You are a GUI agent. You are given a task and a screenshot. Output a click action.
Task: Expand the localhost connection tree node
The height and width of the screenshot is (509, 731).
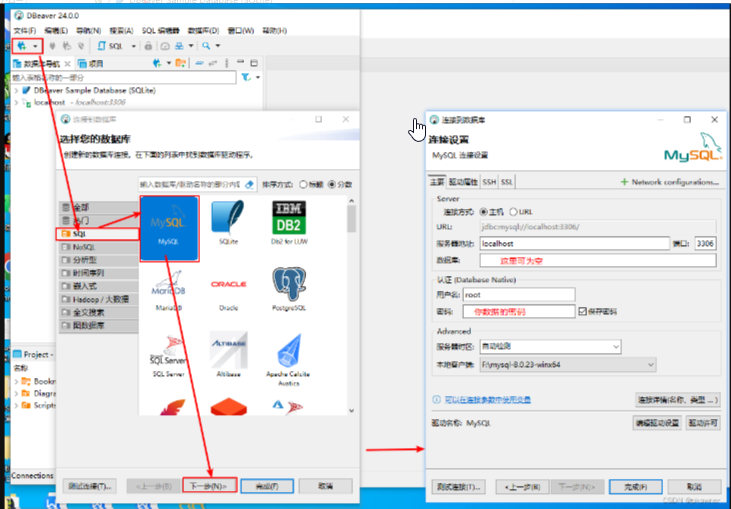[16, 103]
